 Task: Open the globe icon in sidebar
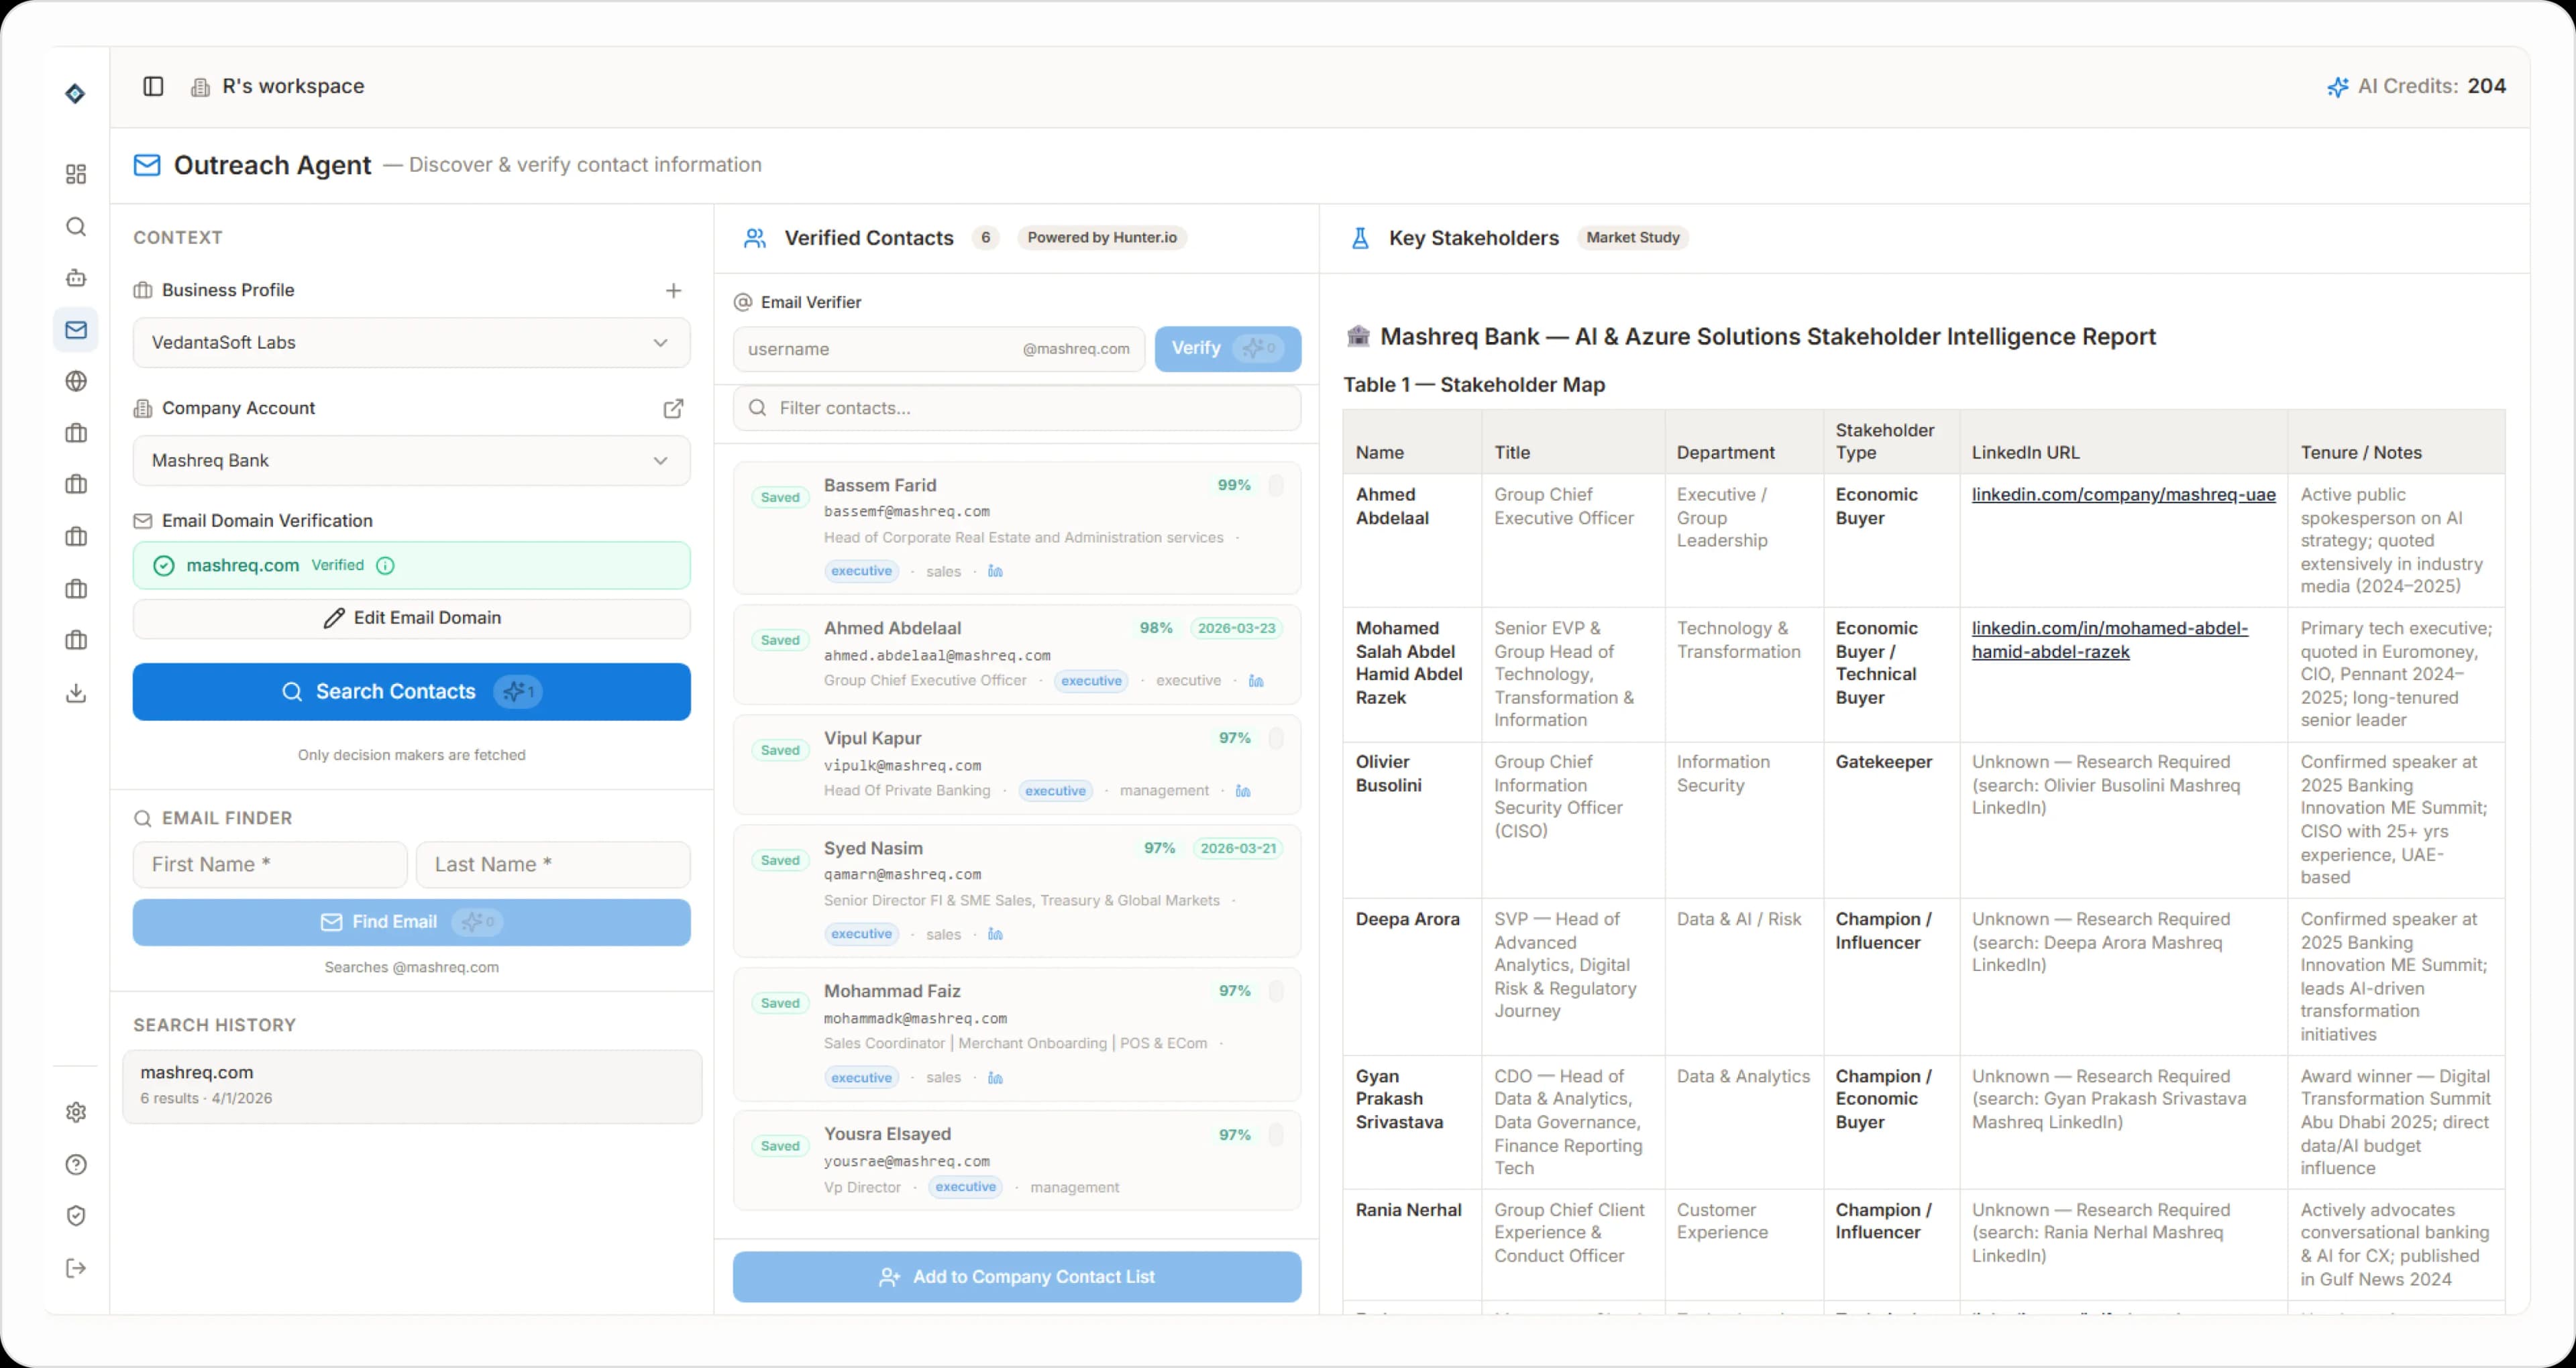(x=76, y=381)
